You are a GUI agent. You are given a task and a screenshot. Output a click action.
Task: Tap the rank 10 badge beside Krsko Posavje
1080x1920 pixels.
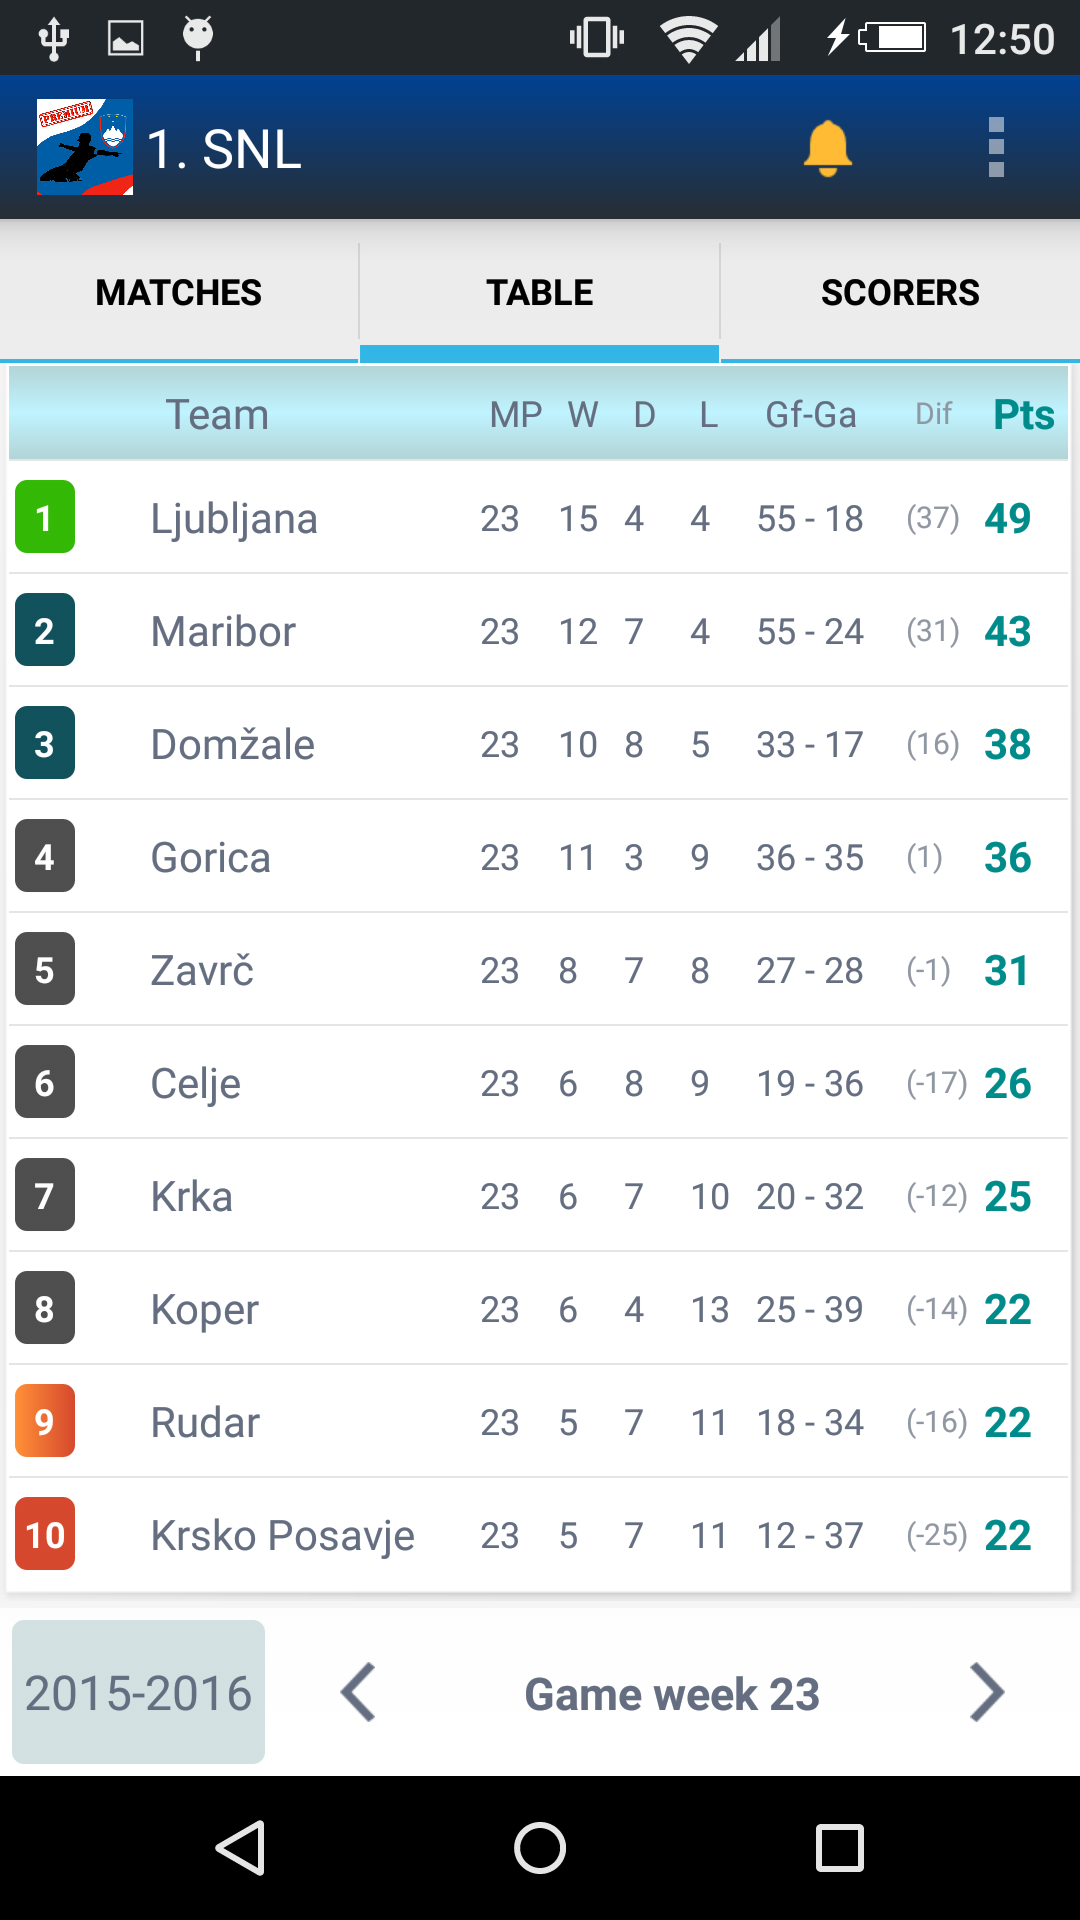44,1533
